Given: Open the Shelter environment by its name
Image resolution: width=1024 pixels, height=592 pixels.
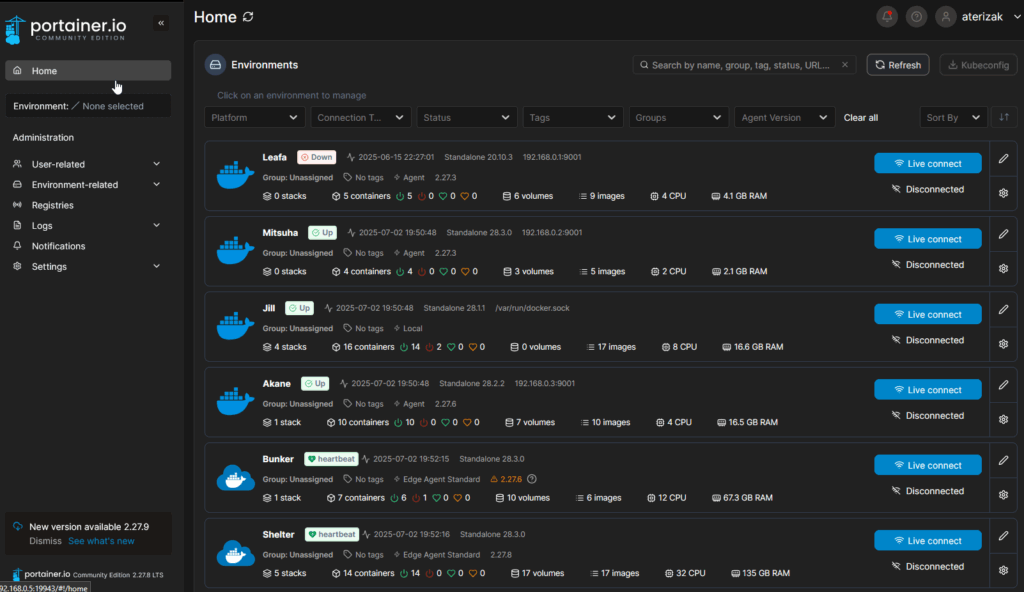Looking at the screenshot, I should point(278,534).
